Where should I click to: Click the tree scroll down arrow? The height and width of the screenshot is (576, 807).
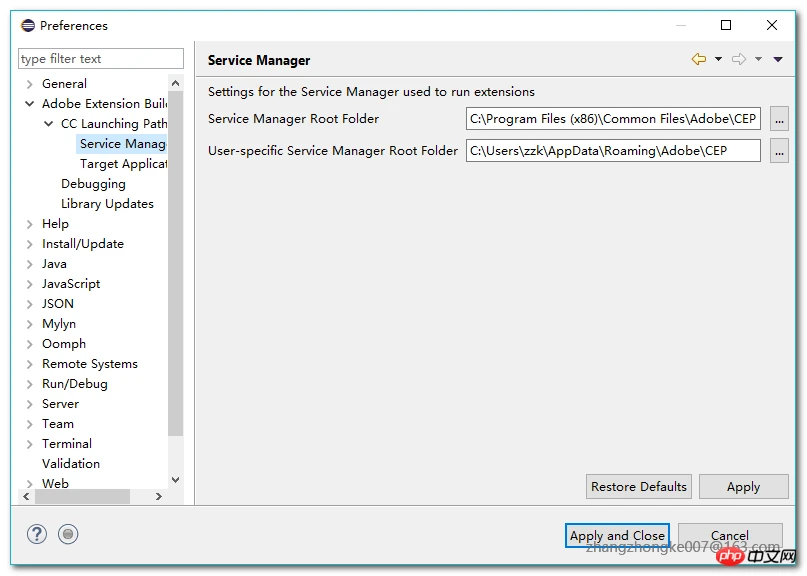[x=176, y=480]
